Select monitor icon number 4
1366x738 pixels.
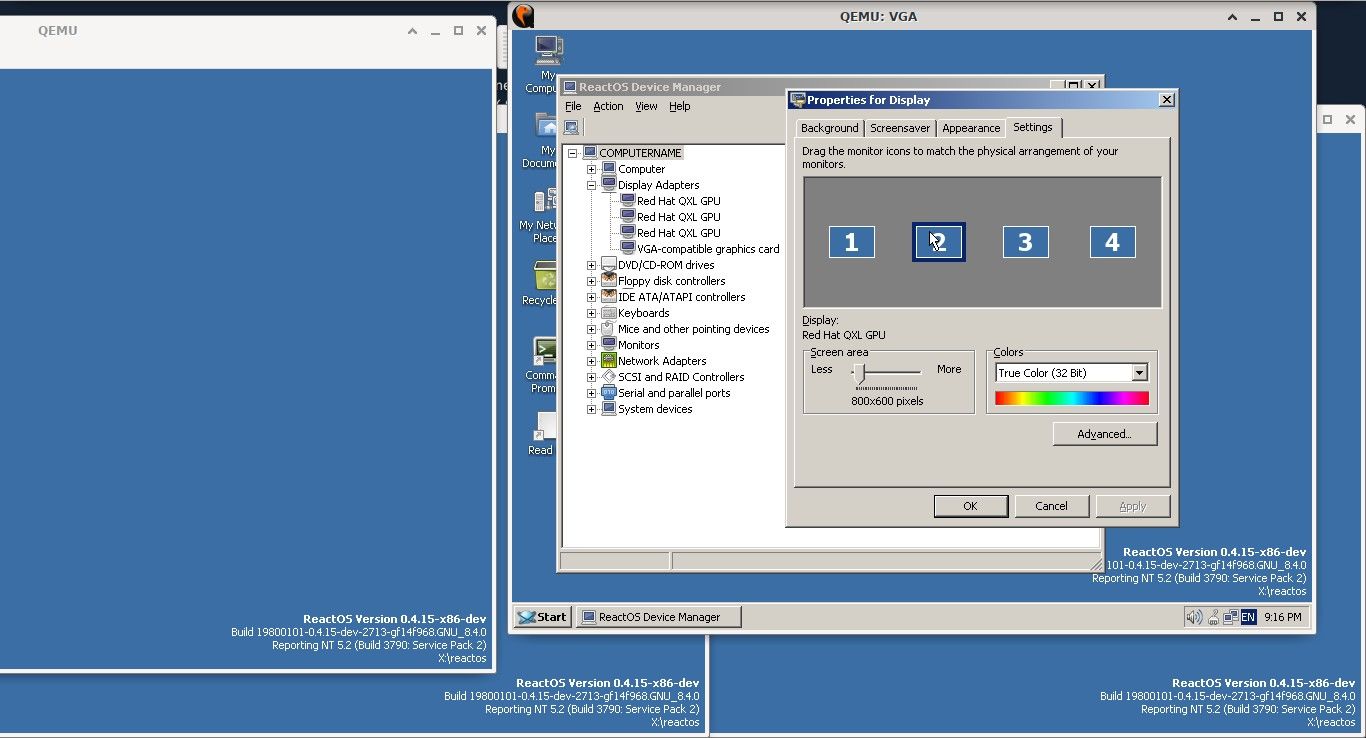(1112, 242)
